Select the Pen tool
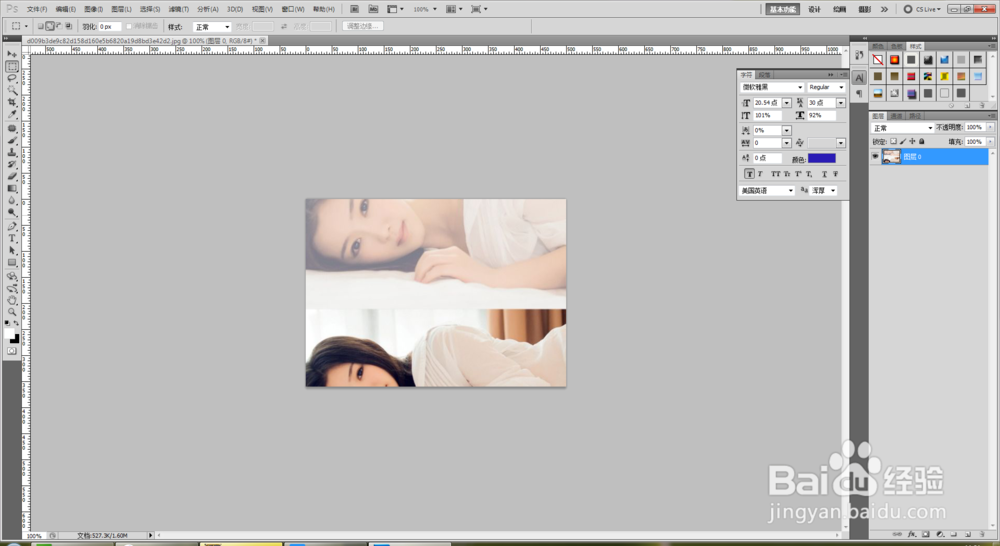The width and height of the screenshot is (1000, 546). pyautogui.click(x=12, y=226)
